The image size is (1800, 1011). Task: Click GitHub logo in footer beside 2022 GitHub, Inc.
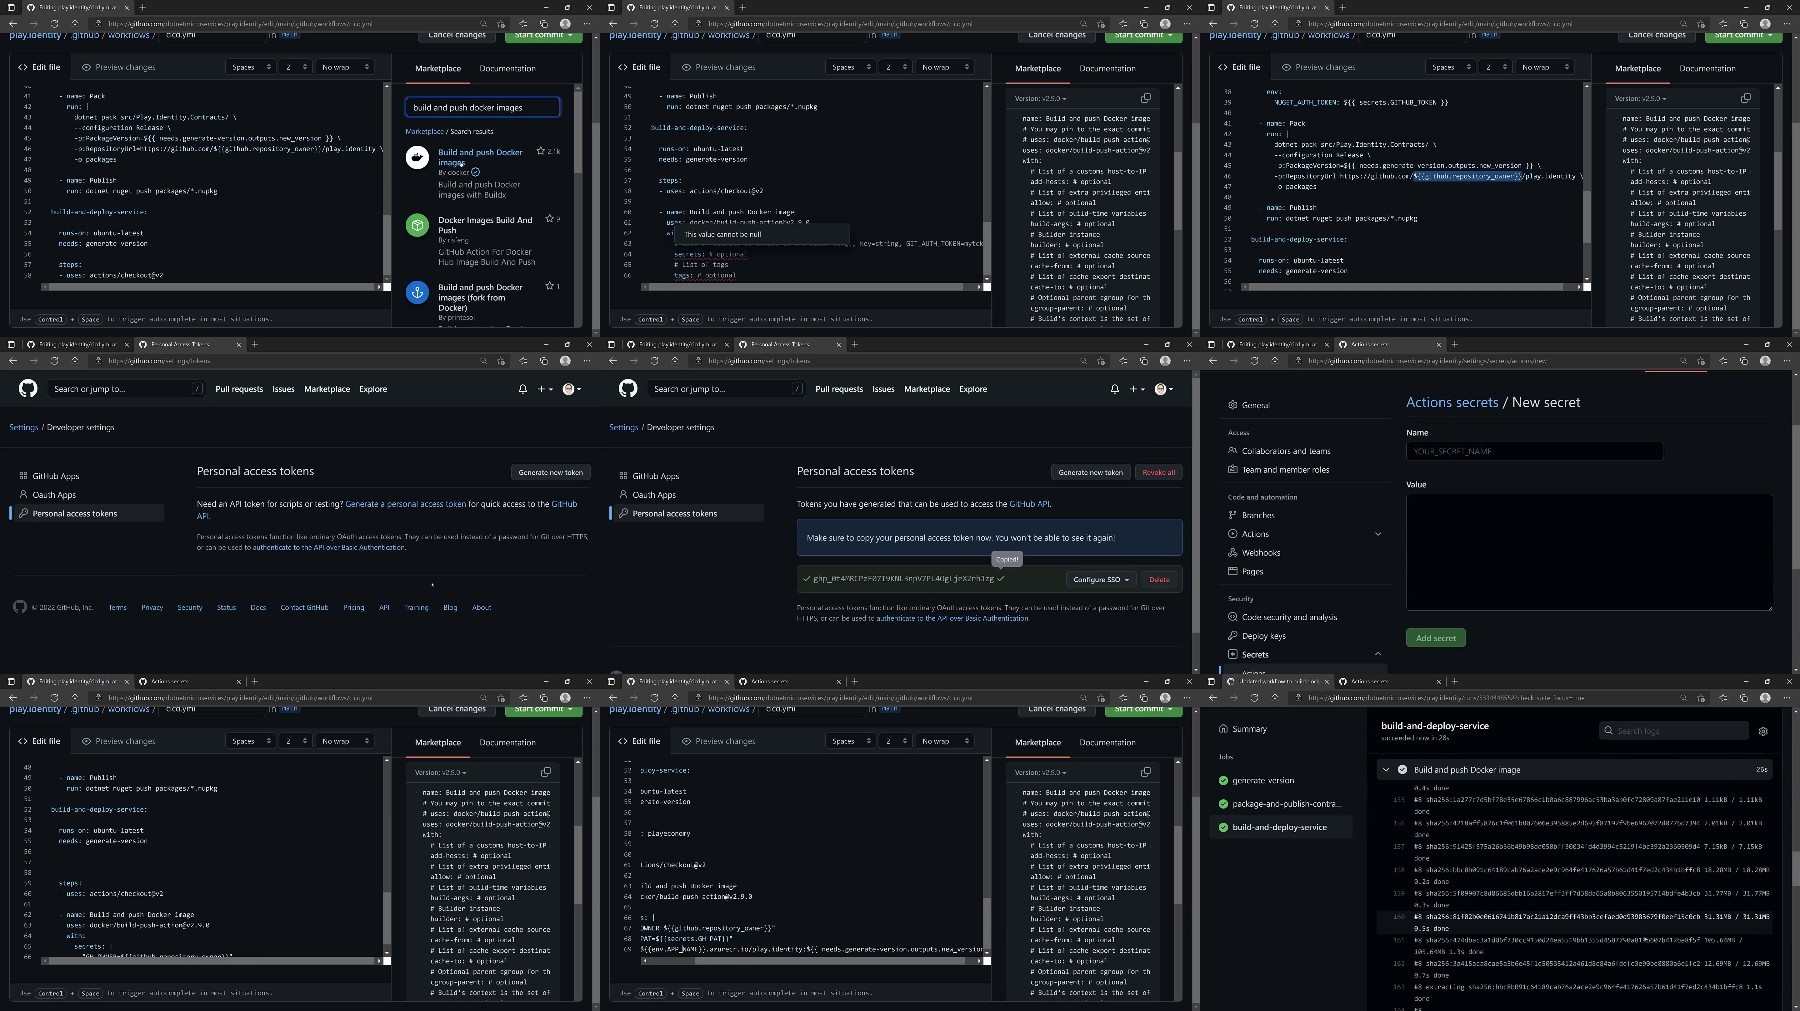click(20, 607)
